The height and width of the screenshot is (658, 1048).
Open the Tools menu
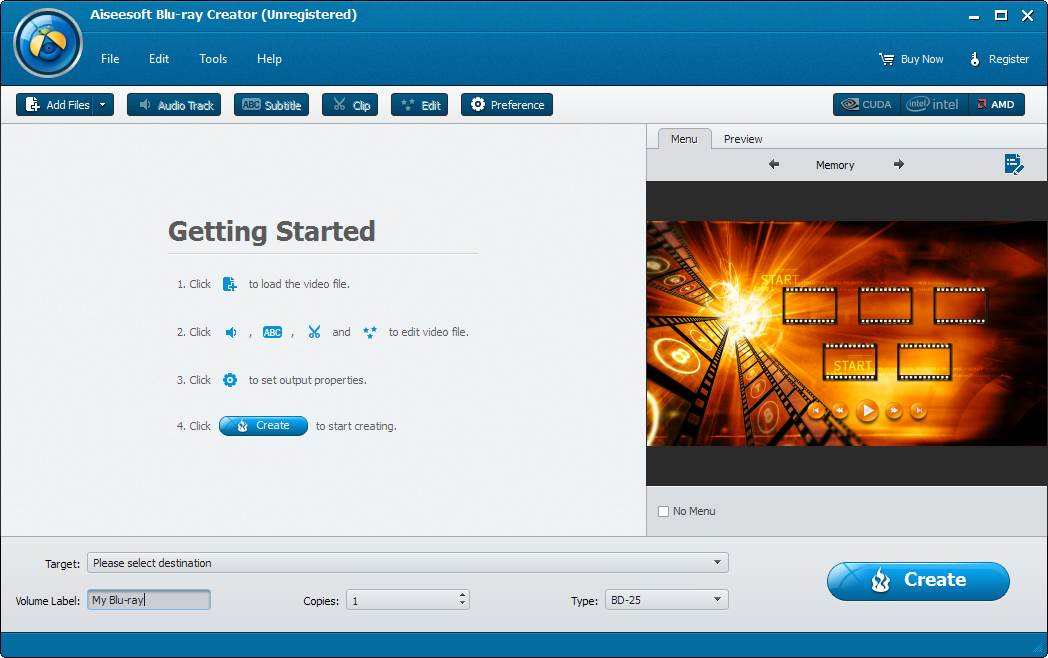tap(212, 59)
